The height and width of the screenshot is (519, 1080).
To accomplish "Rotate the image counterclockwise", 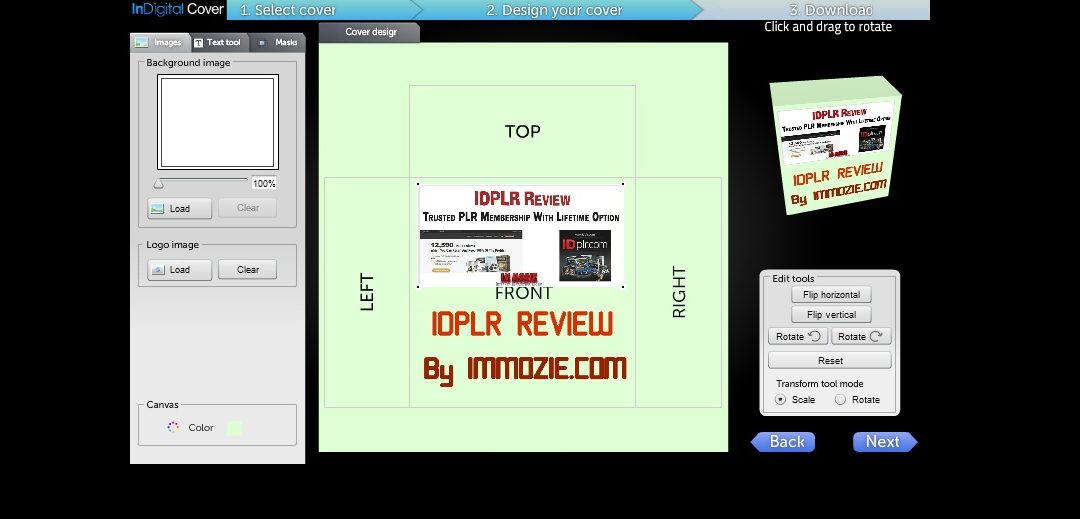I will pos(798,337).
